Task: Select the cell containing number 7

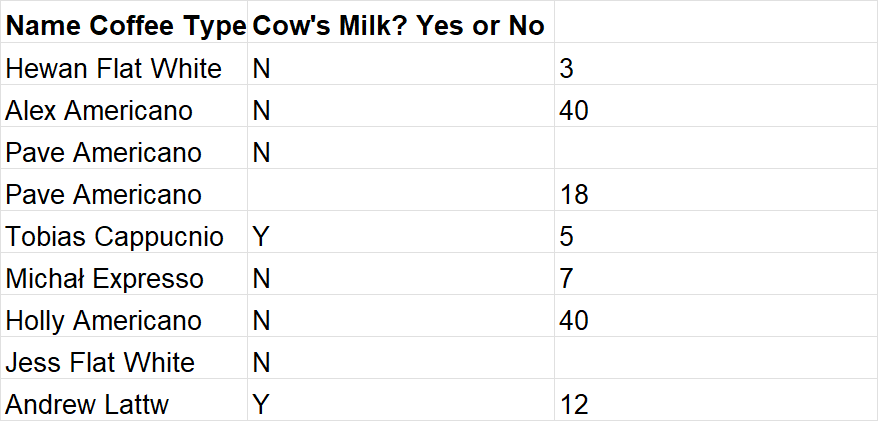Action: pyautogui.click(x=566, y=279)
